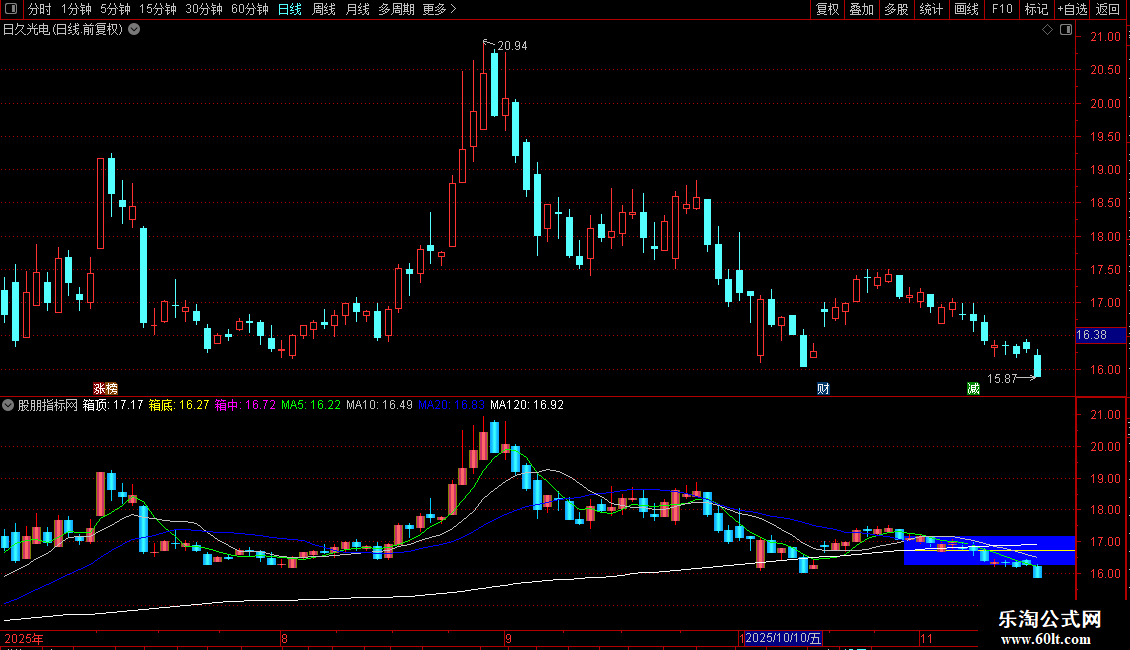Click the MA20 legend label
Screen dimensions: 1130x650
pyautogui.click(x=451, y=405)
